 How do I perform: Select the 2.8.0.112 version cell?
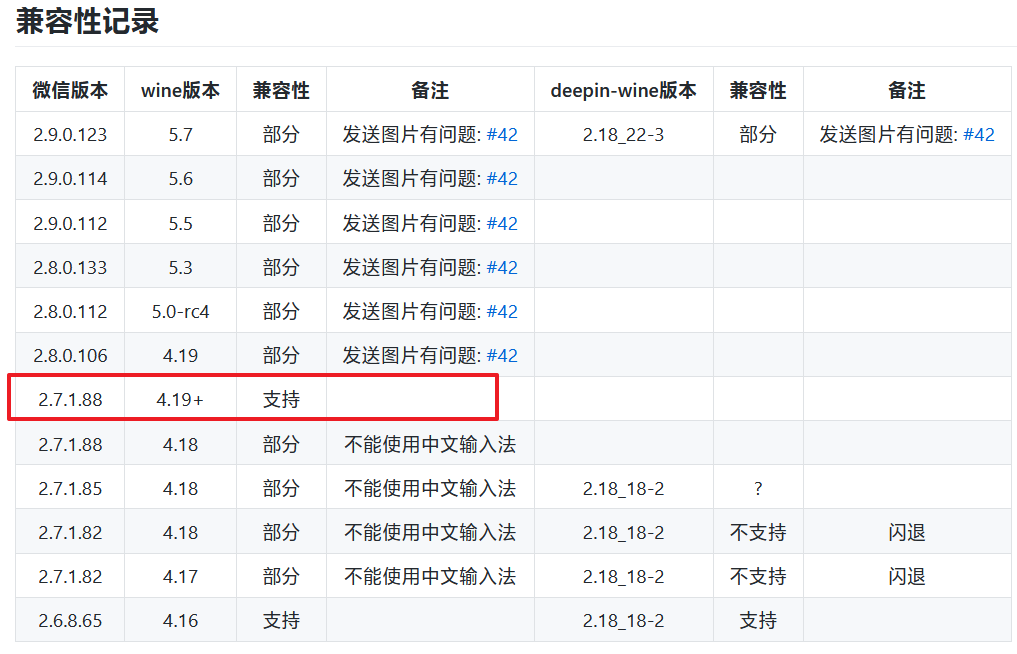click(x=70, y=311)
